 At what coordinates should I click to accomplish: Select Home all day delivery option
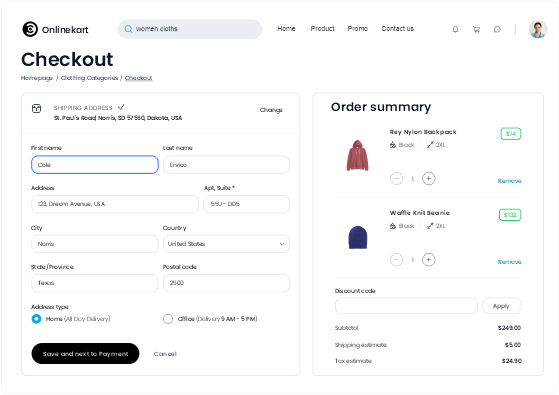[36, 319]
